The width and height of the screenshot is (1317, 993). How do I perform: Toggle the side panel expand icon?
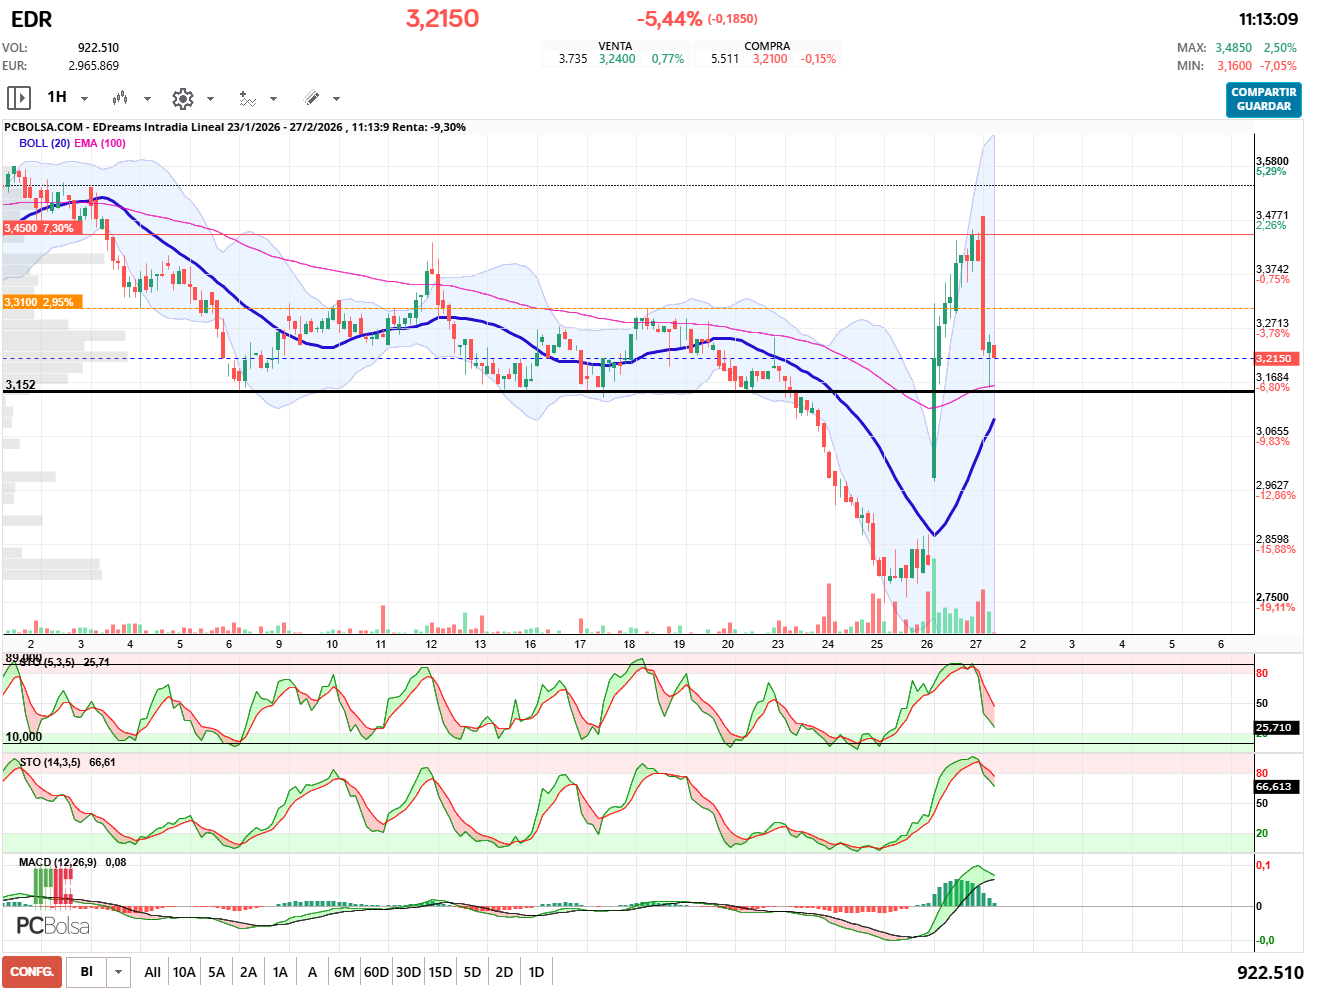point(18,98)
